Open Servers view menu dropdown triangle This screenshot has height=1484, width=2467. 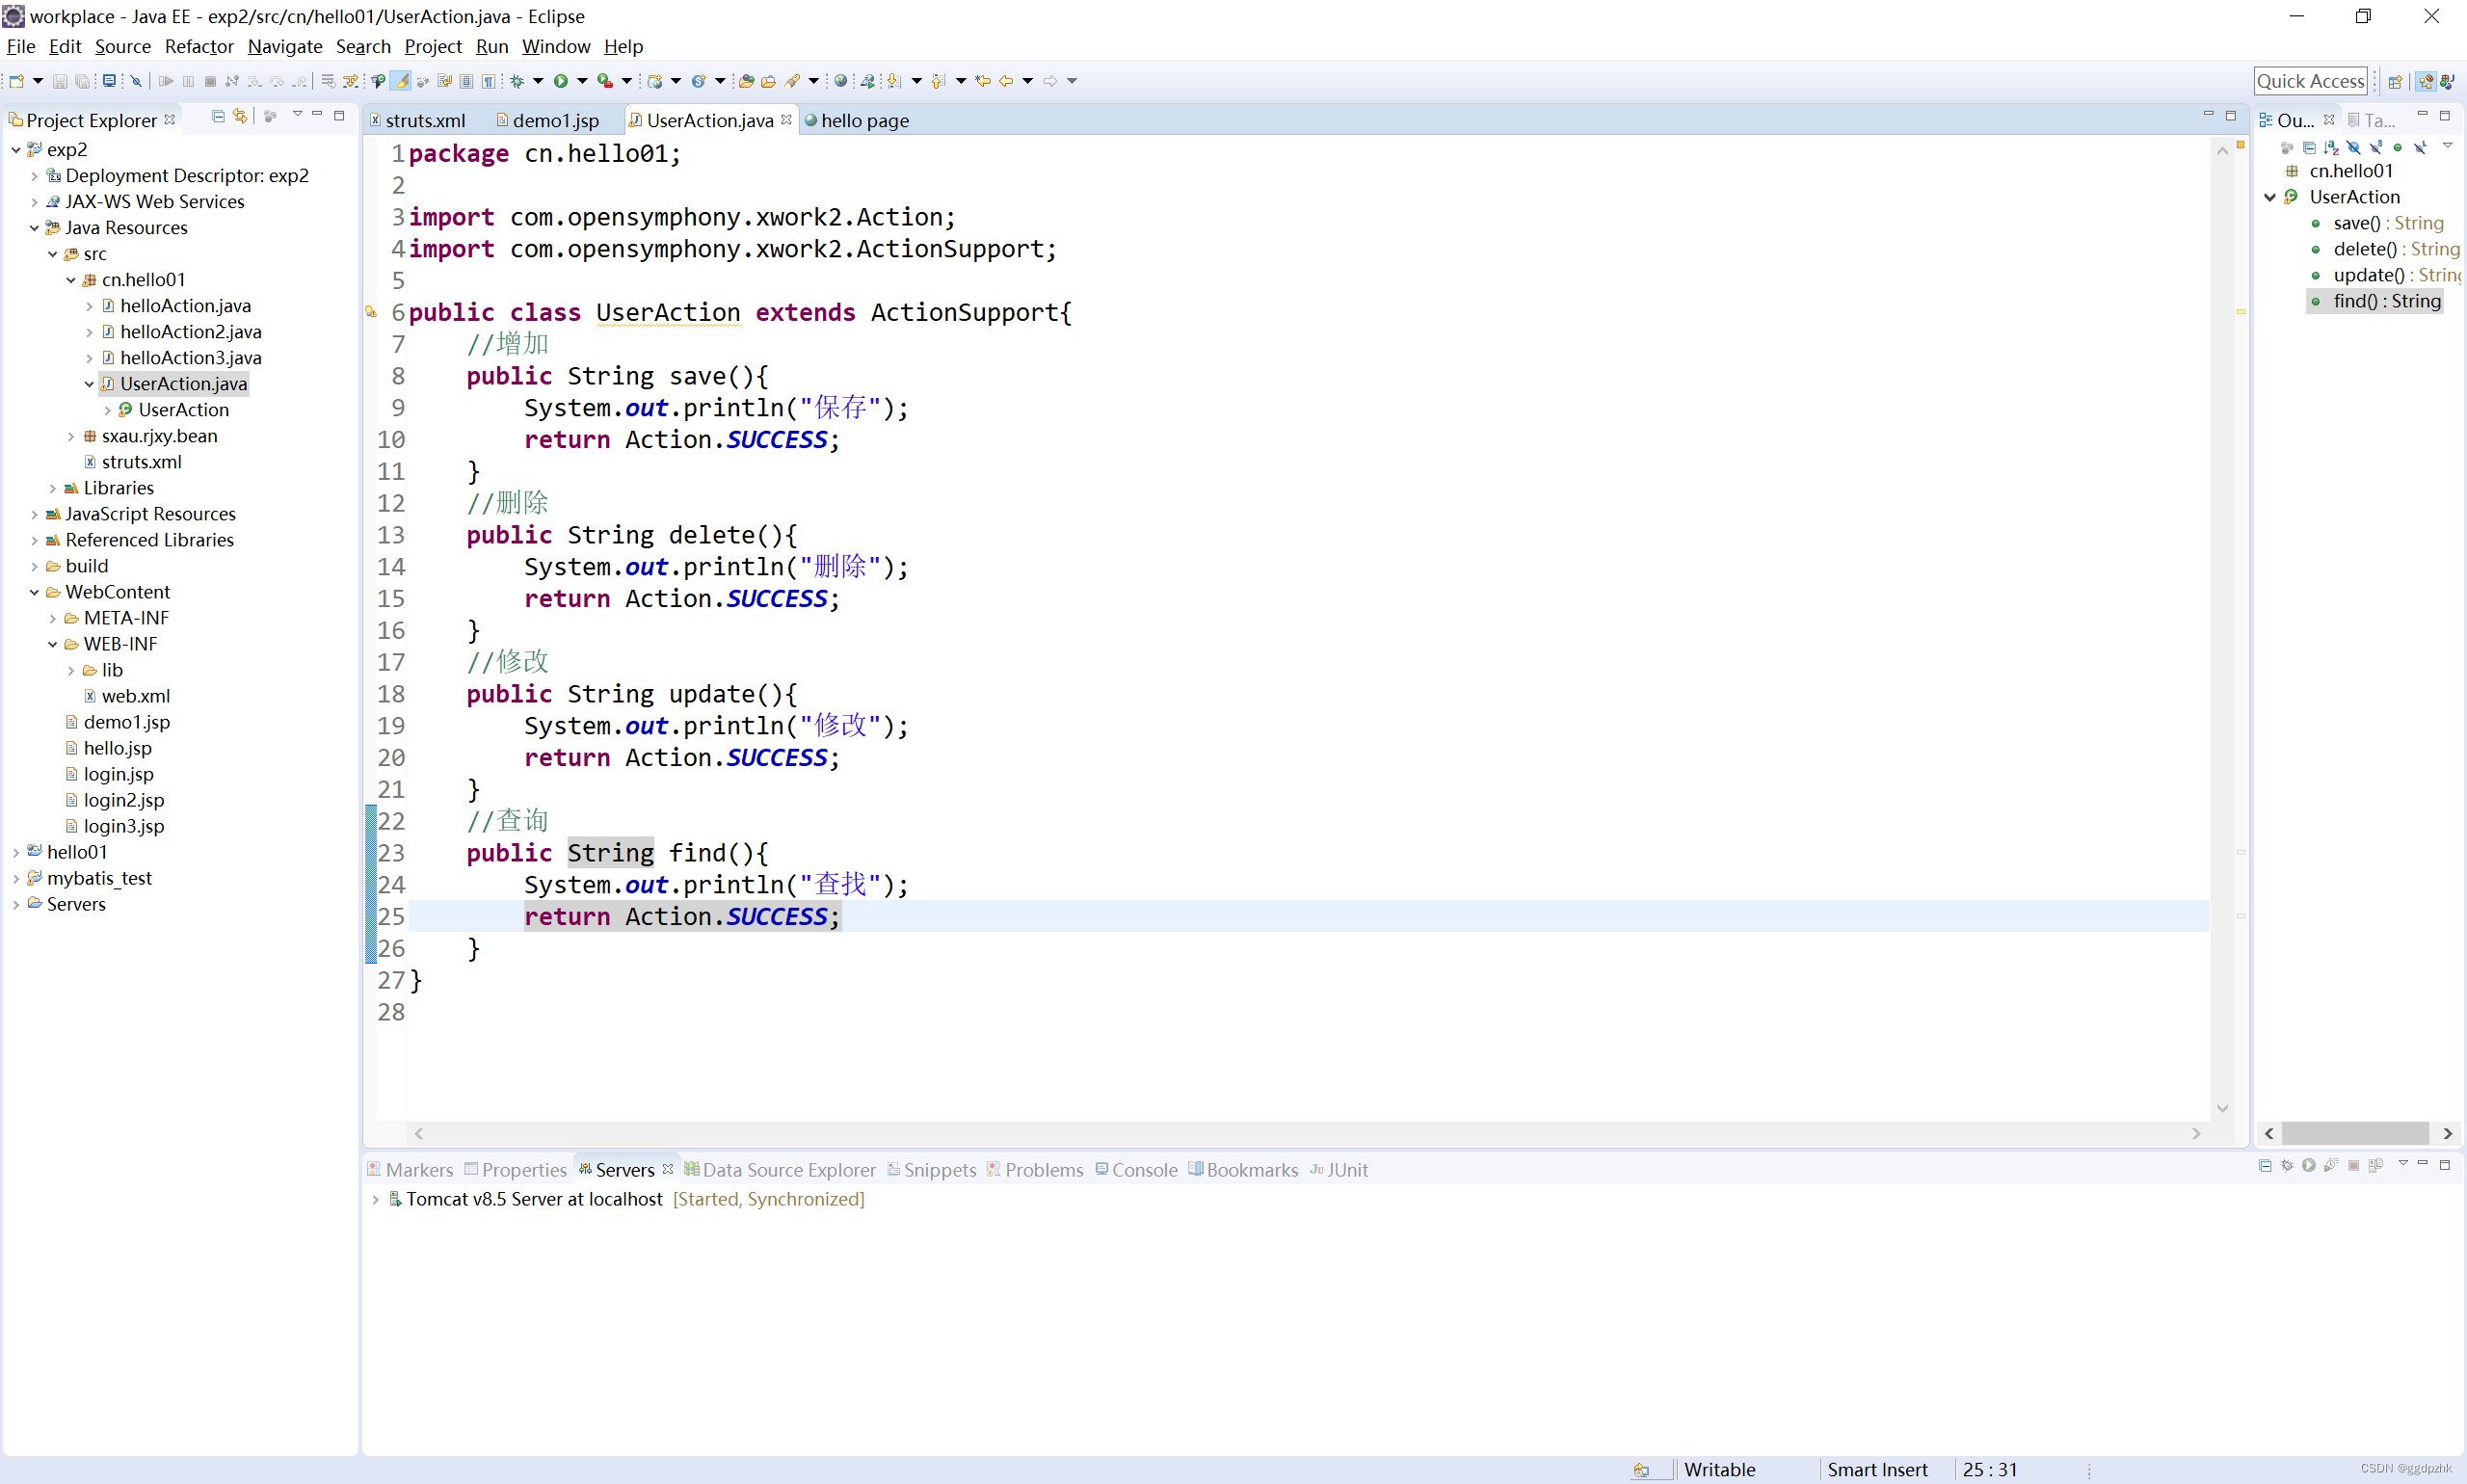(x=2403, y=1163)
